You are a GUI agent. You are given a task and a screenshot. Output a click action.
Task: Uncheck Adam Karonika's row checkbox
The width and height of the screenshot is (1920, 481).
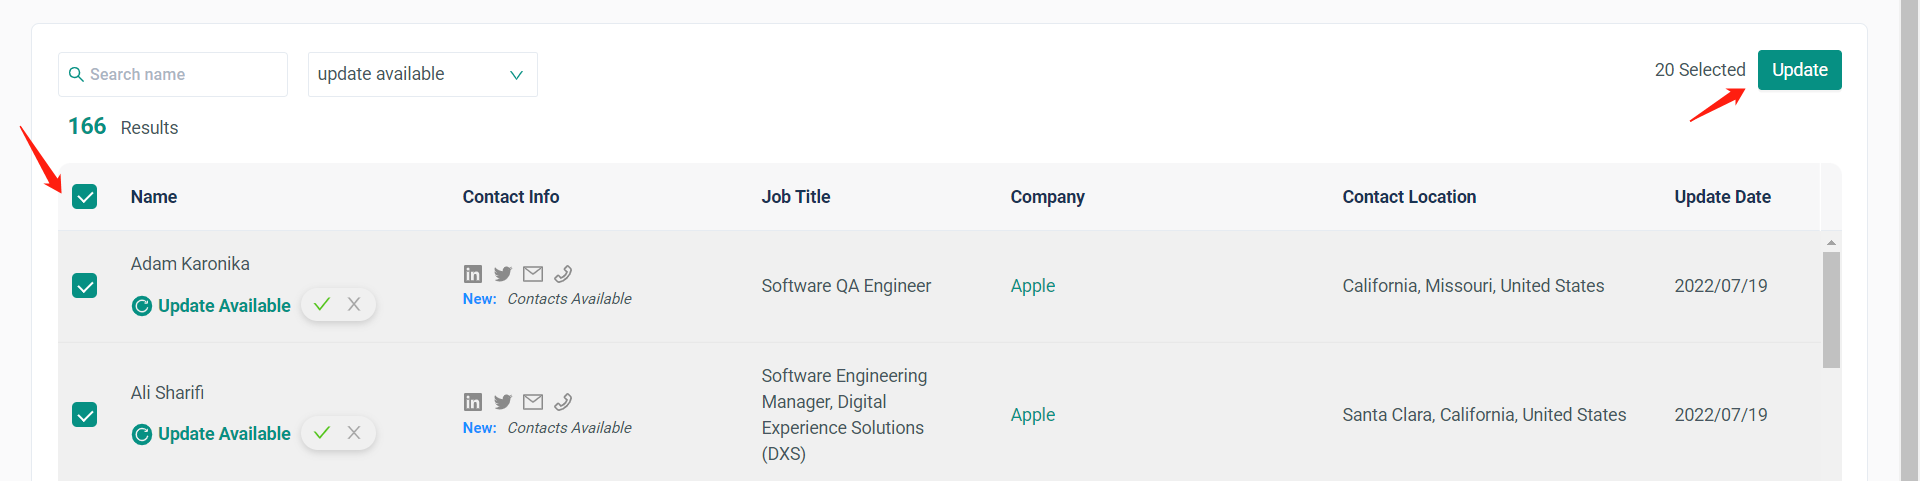[x=85, y=286]
